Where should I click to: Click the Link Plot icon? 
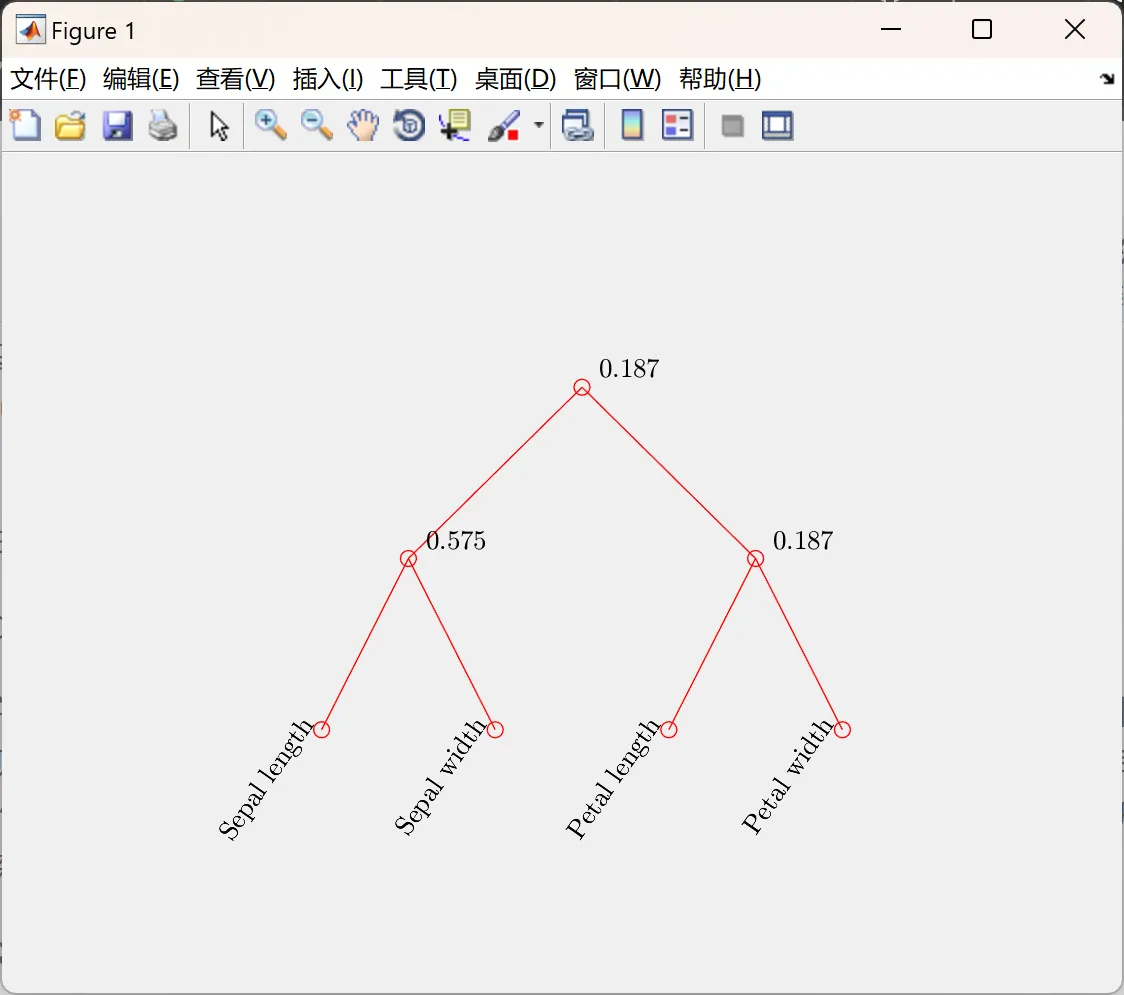pyautogui.click(x=578, y=125)
